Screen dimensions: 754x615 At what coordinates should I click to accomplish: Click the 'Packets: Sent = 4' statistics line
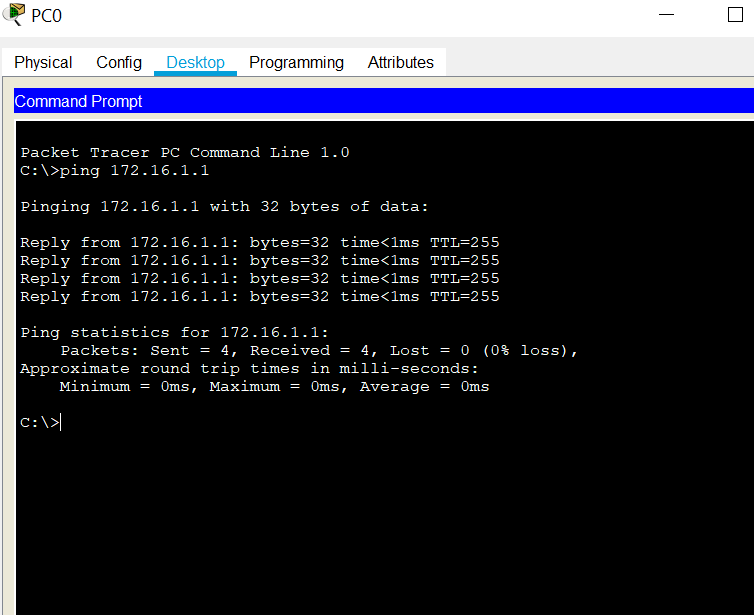click(319, 351)
